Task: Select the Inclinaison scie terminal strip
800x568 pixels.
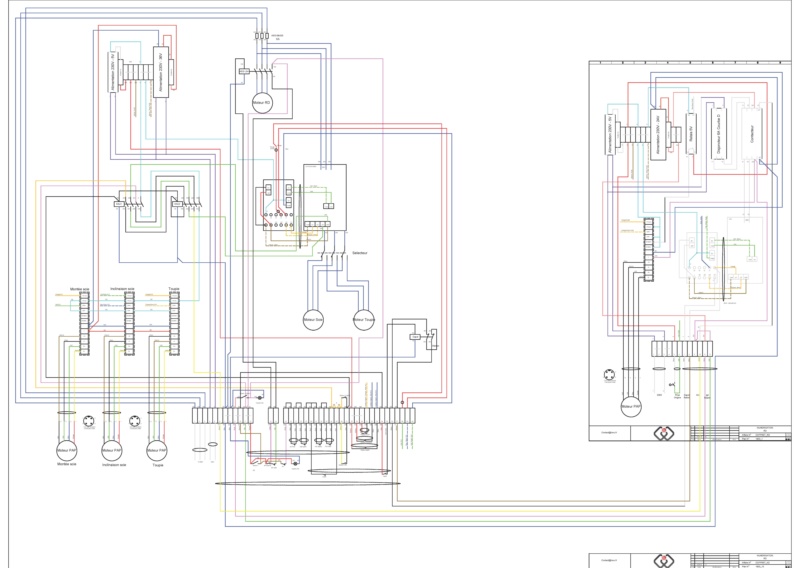Action: point(128,325)
